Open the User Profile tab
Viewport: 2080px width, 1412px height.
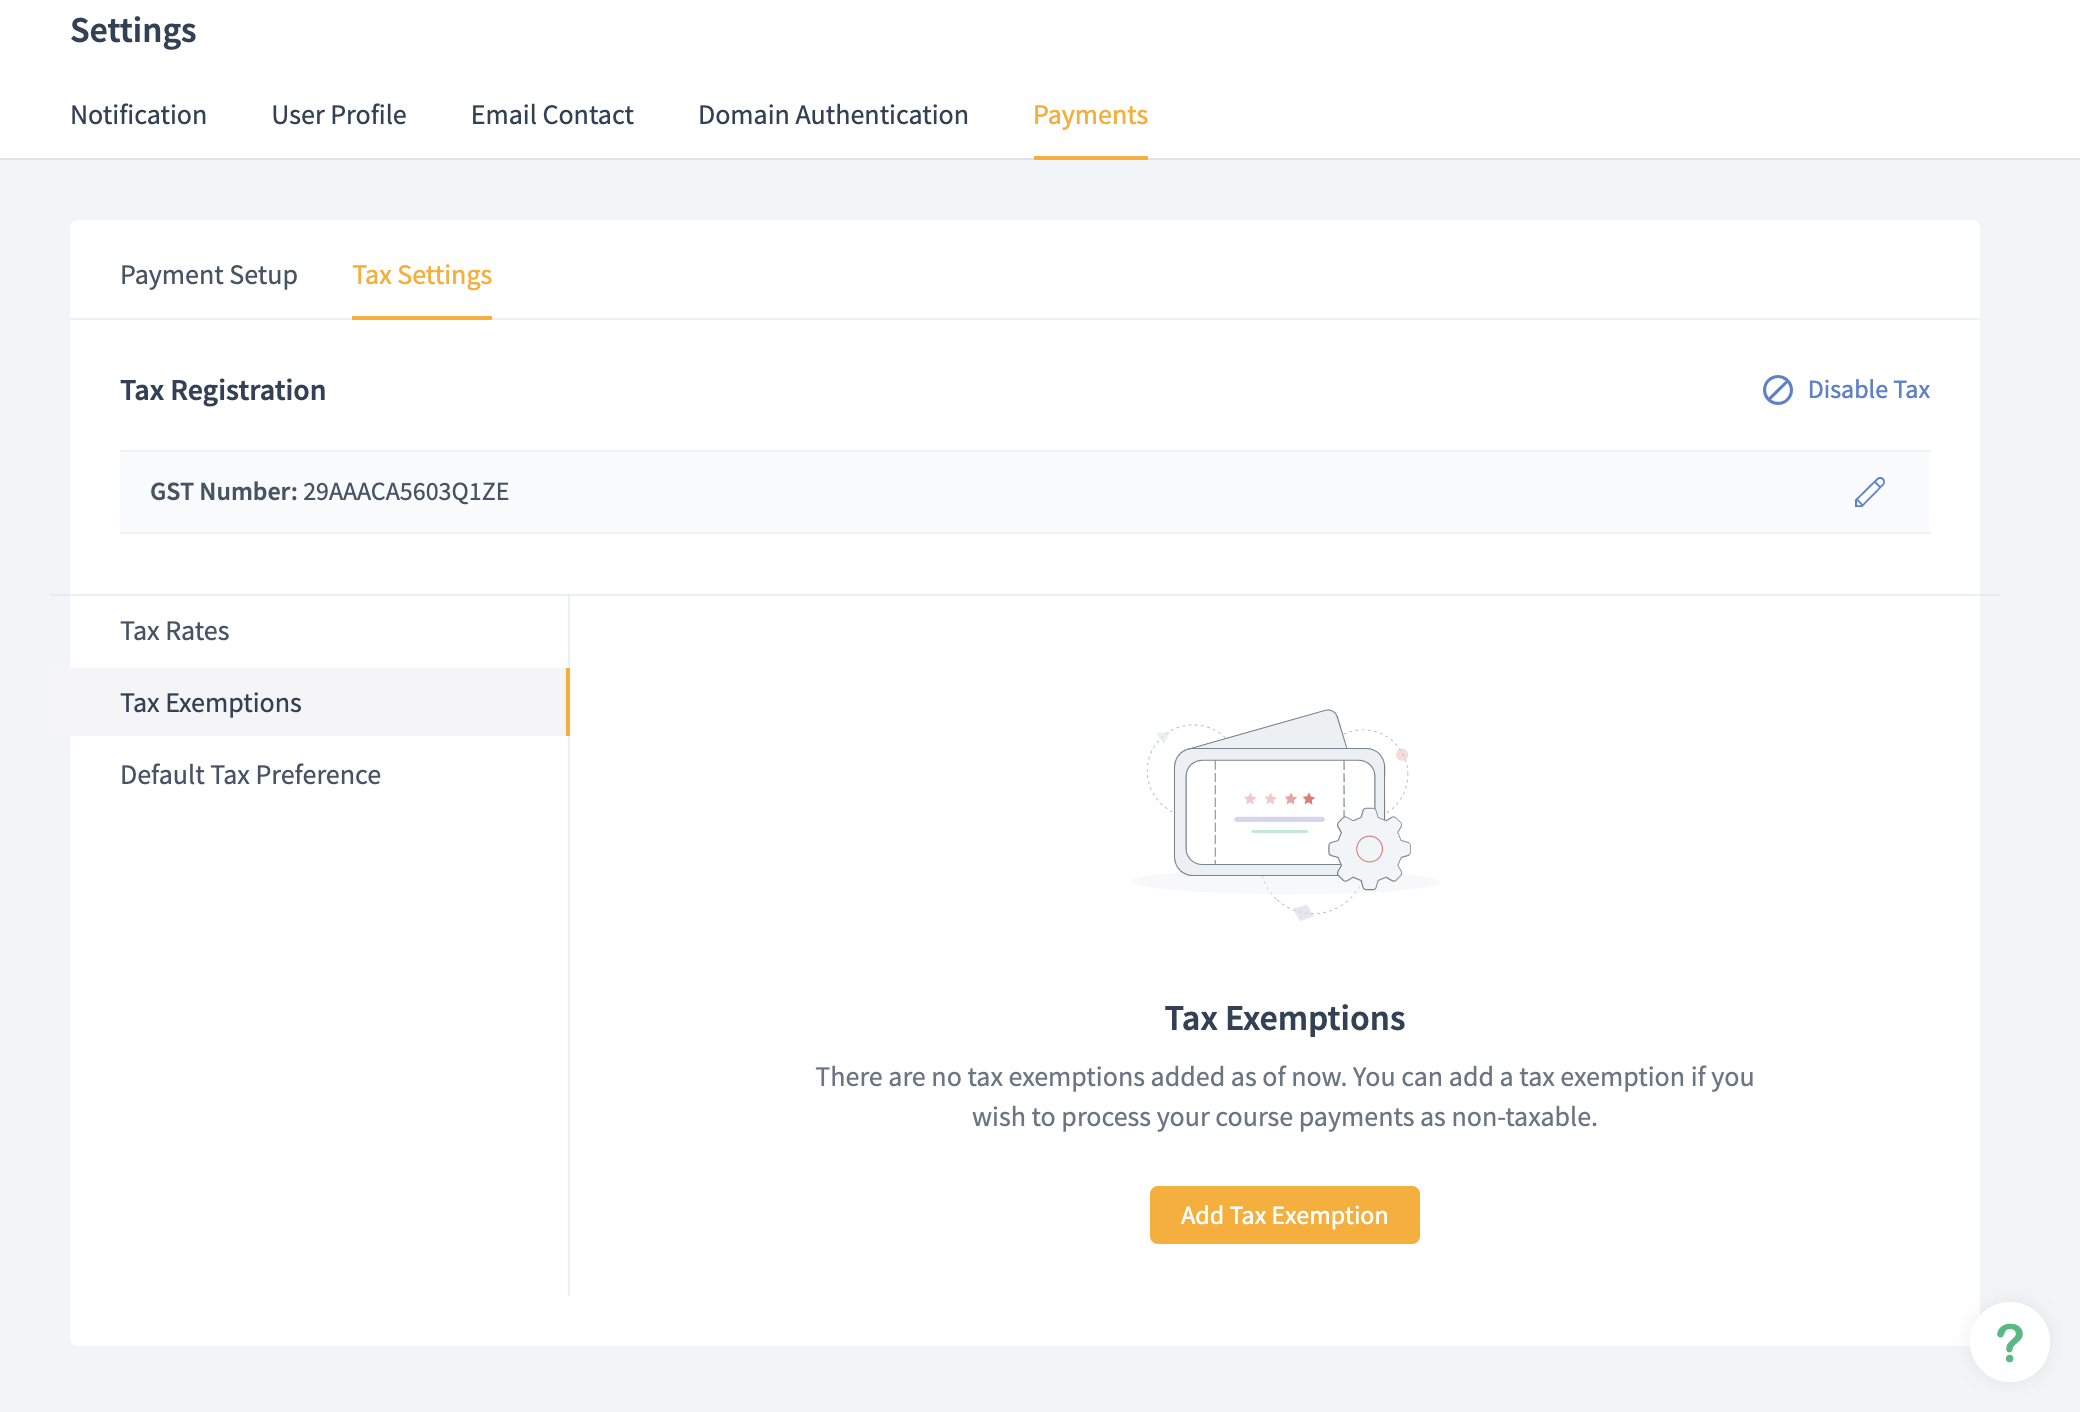(x=339, y=115)
